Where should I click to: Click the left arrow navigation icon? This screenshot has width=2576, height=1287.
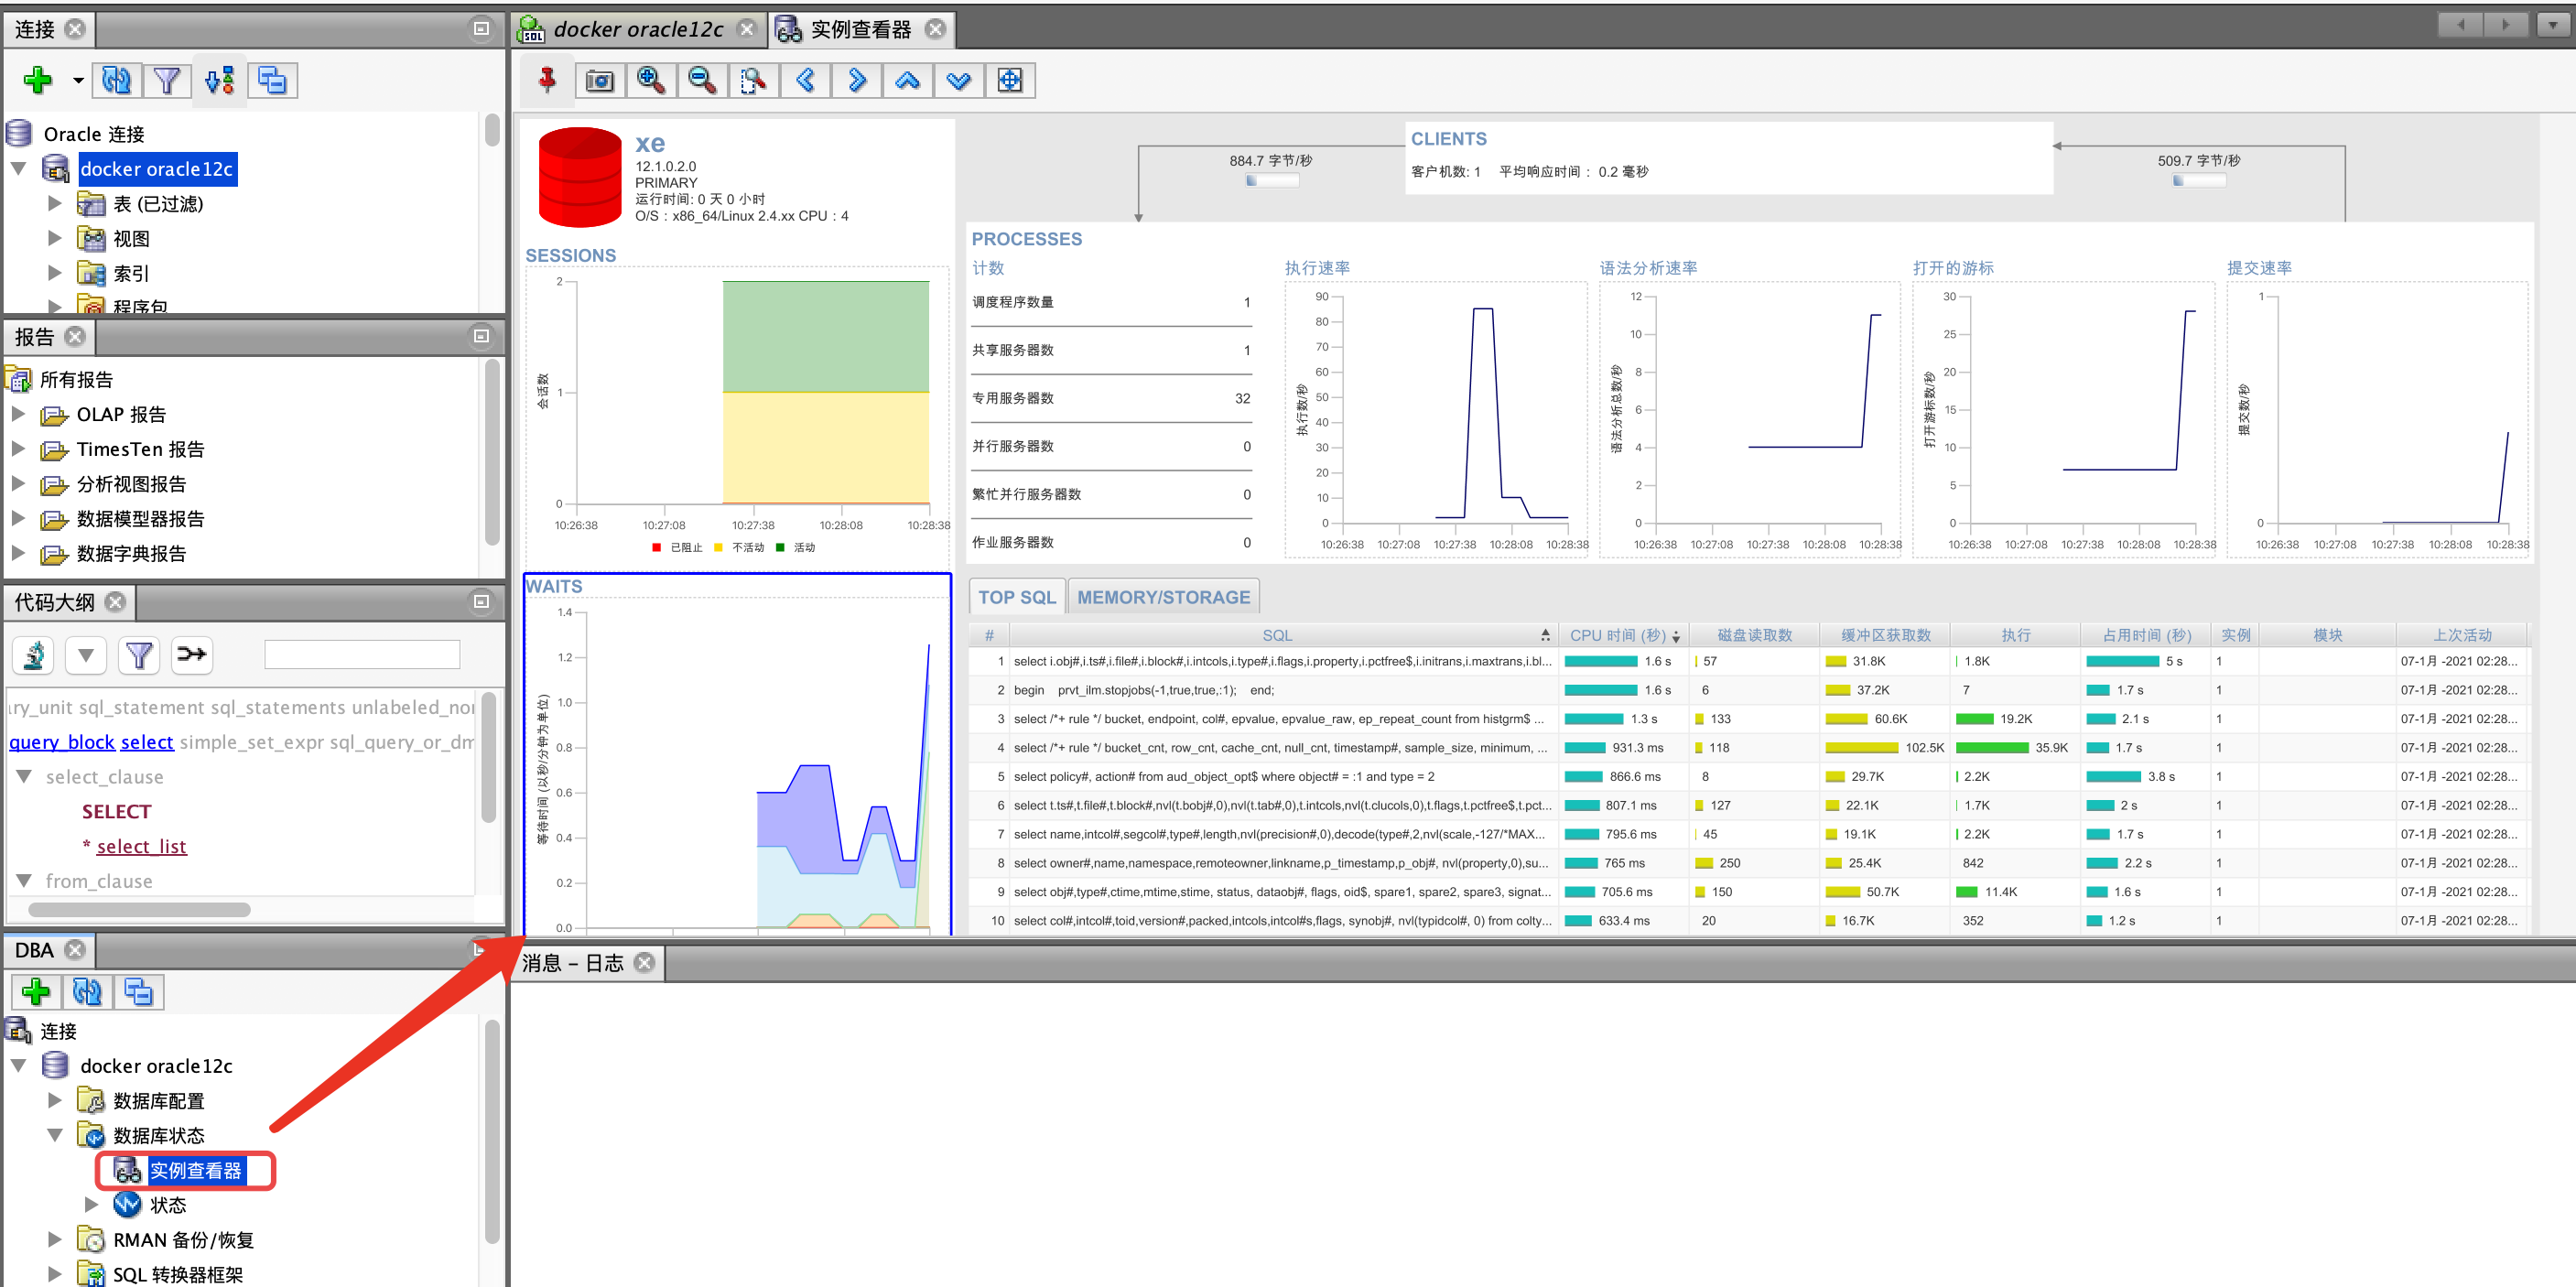pyautogui.click(x=805, y=80)
